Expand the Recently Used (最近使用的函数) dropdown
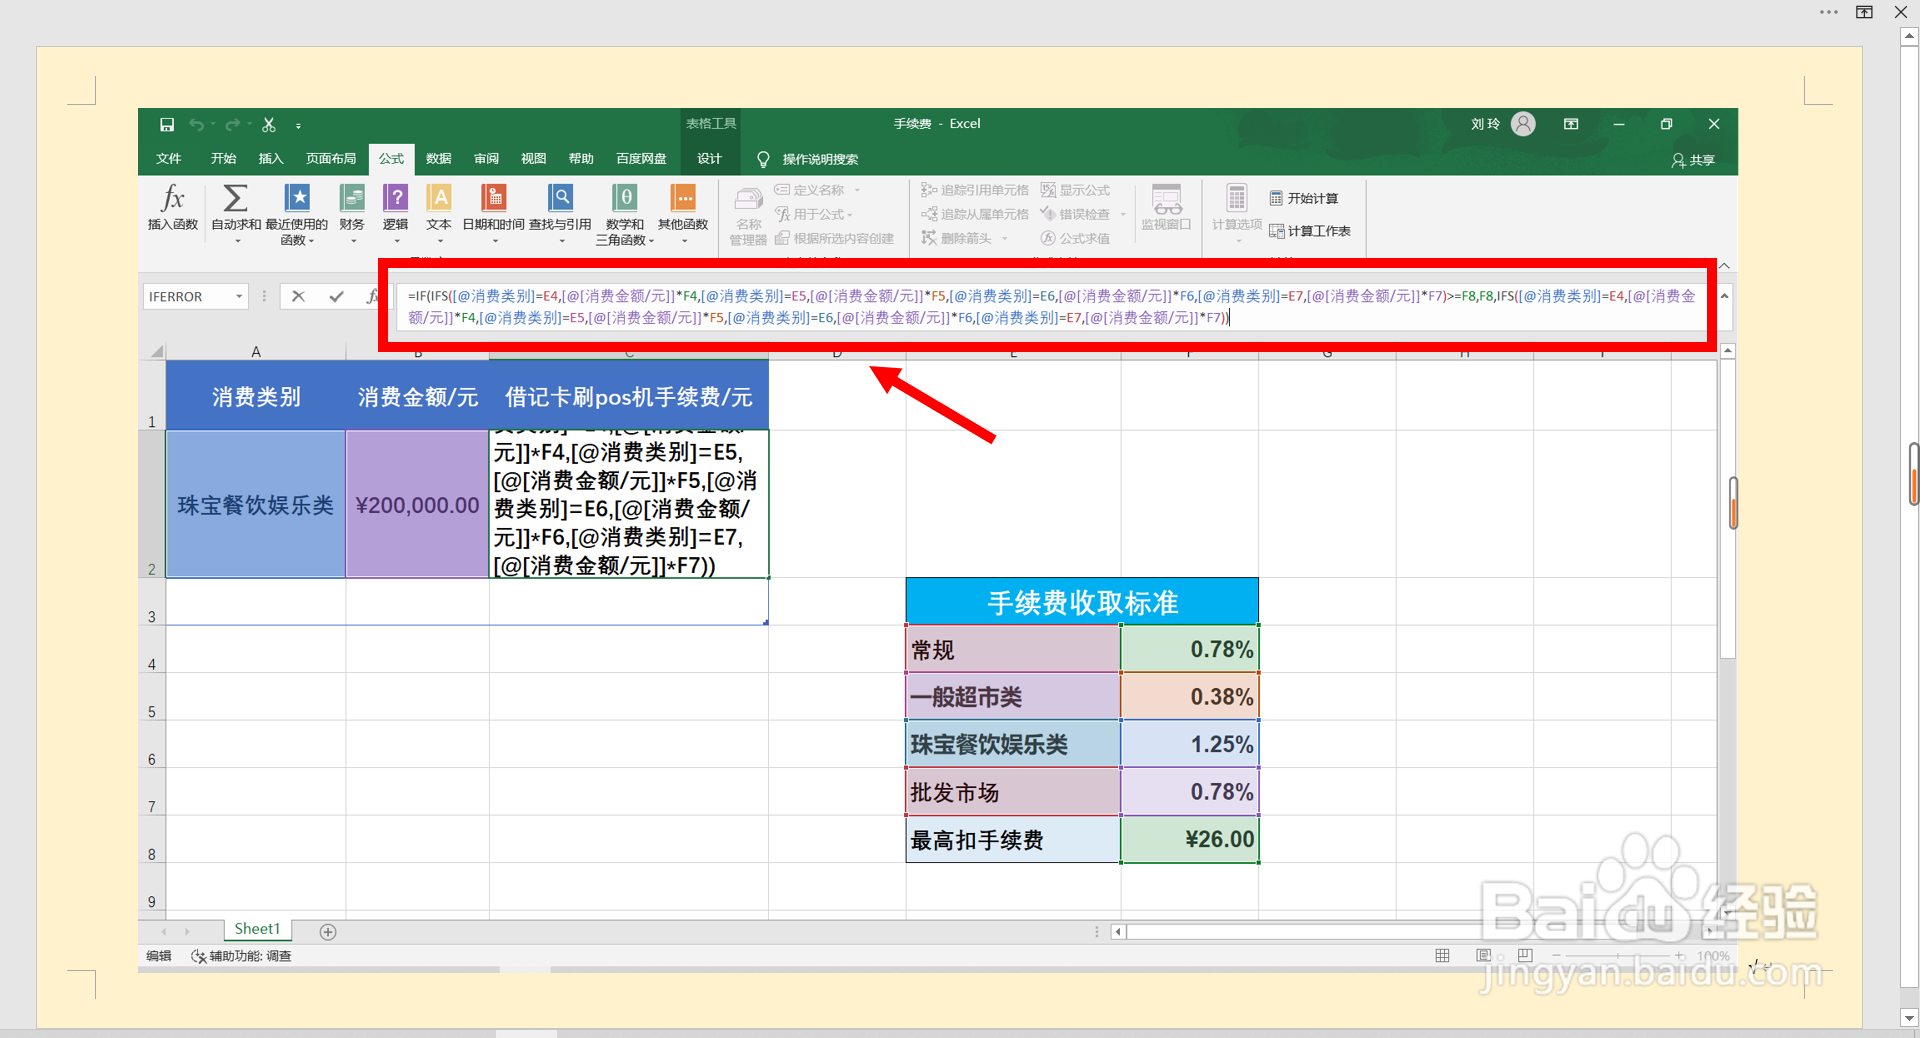 (311, 241)
